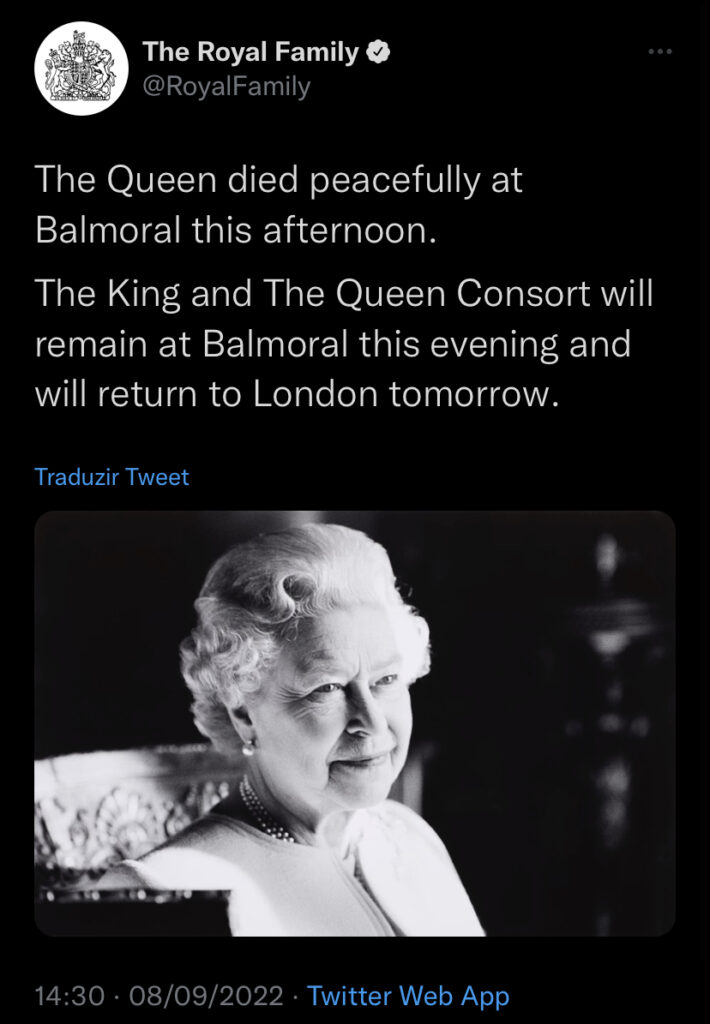The image size is (710, 1024).
Task: Click the line ending with London tomorrow
Action: coord(294,394)
